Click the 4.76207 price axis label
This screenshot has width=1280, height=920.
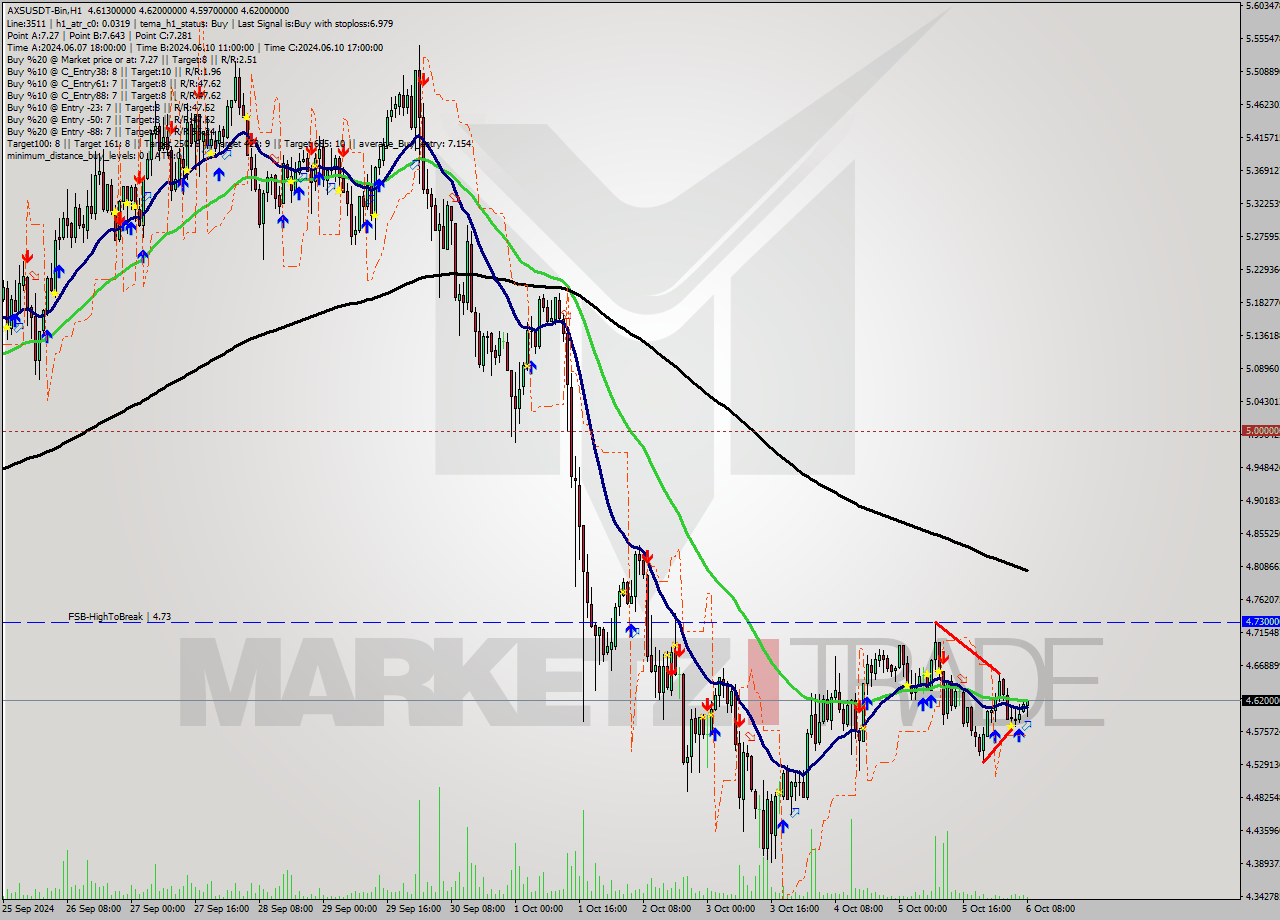1262,599
